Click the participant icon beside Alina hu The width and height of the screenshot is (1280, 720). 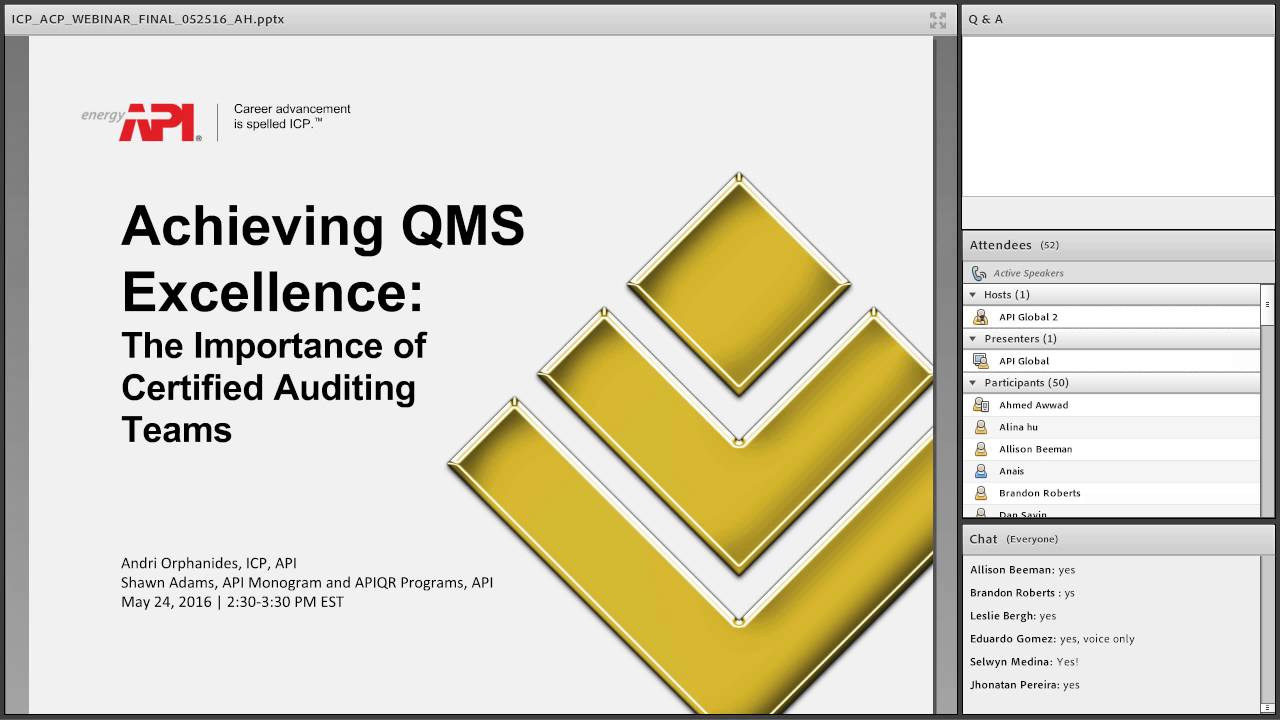click(x=981, y=427)
